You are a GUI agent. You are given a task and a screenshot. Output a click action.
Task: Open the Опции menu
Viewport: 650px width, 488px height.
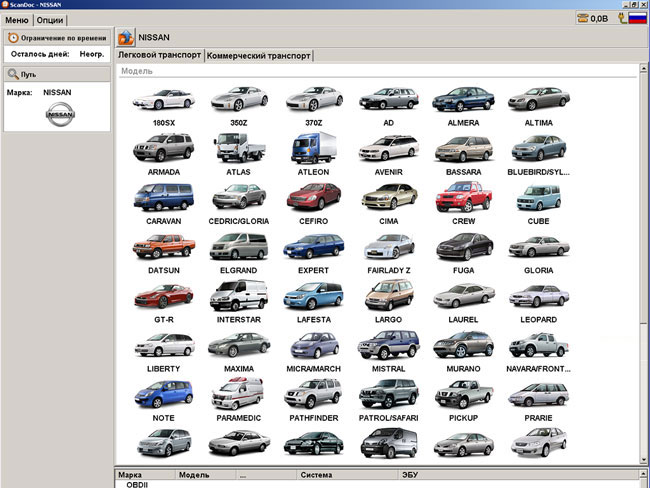tap(50, 20)
